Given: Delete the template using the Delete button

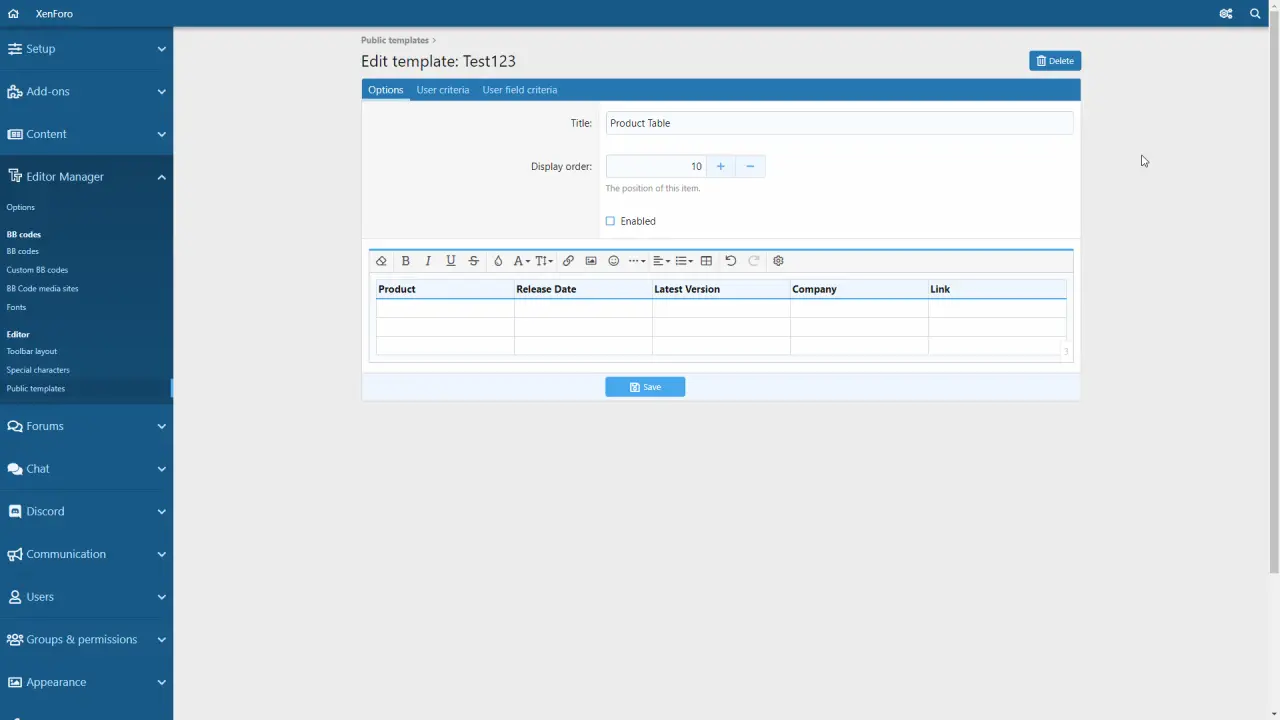Looking at the screenshot, I should (1054, 61).
